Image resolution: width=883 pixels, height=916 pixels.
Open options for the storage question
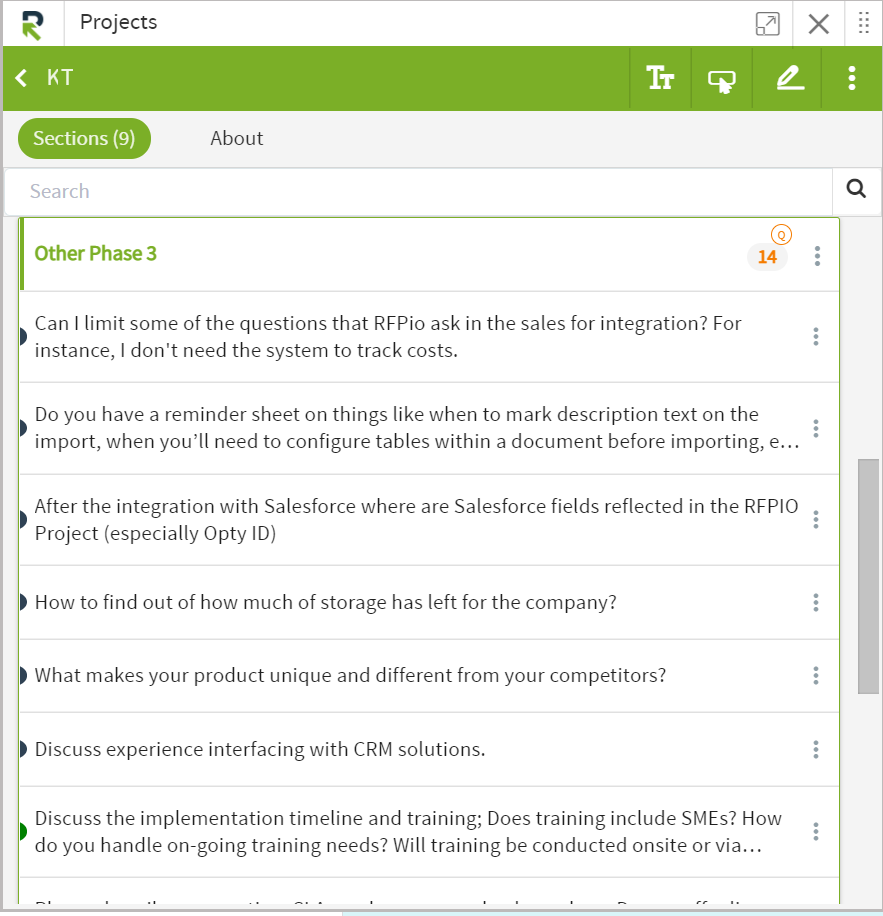[816, 602]
